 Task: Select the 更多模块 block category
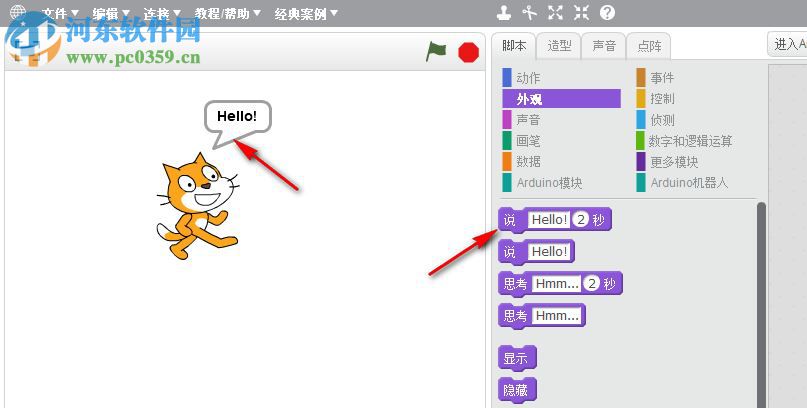695,162
